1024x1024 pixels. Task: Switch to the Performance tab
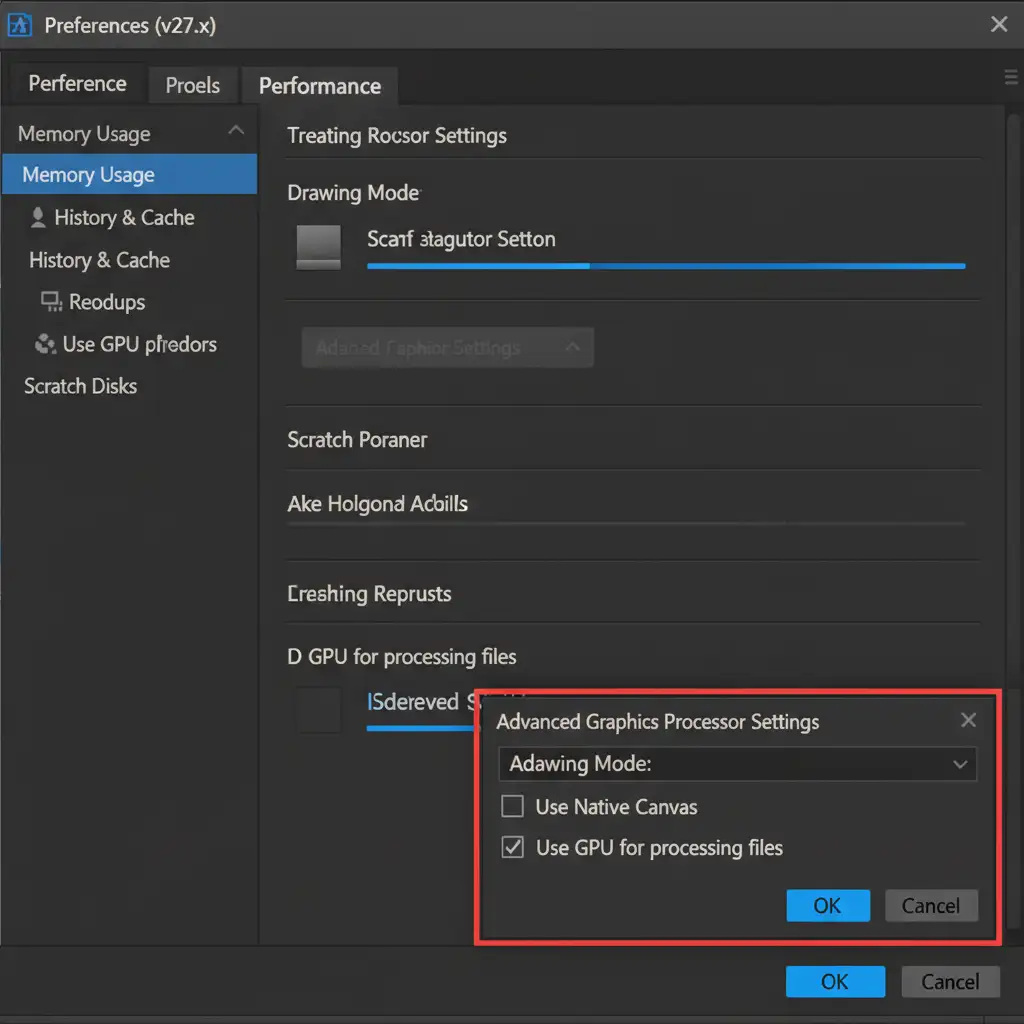click(x=320, y=86)
